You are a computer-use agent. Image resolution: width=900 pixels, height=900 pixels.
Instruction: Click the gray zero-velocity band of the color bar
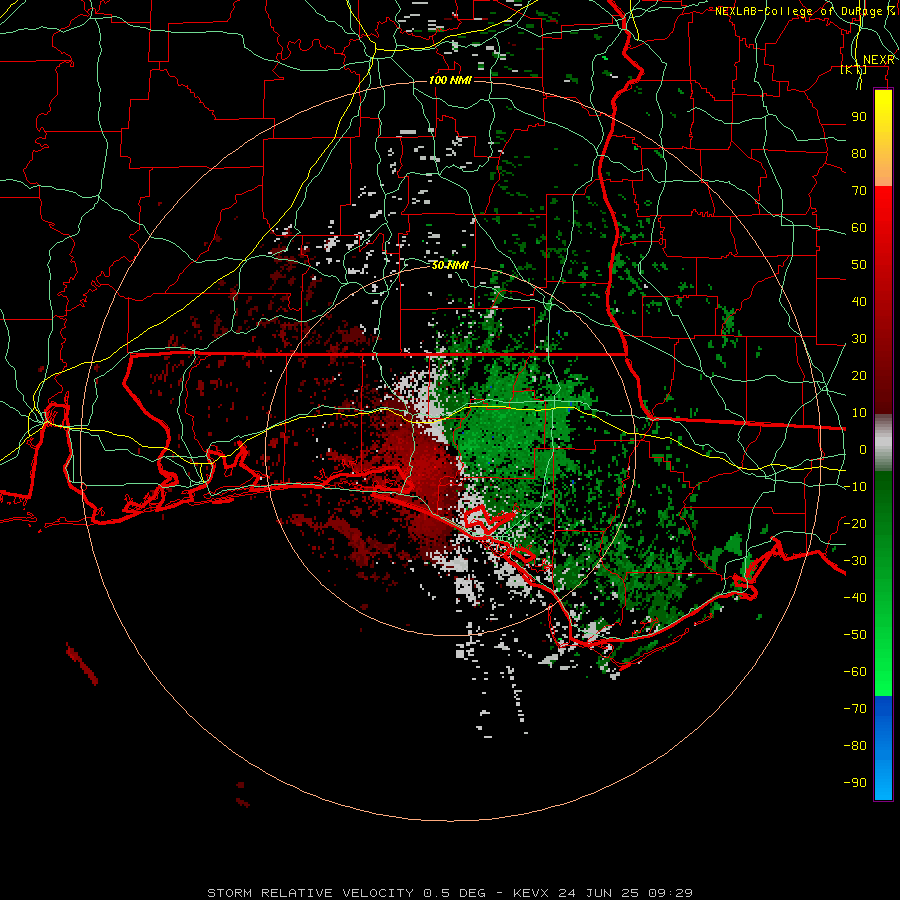point(883,443)
